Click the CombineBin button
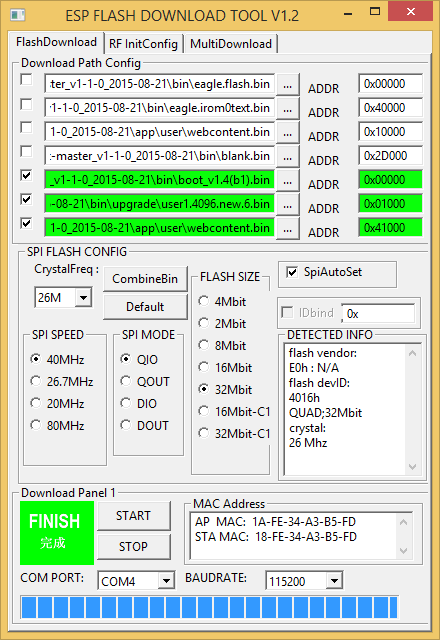Screen dimensions: 440x640 click(145, 279)
